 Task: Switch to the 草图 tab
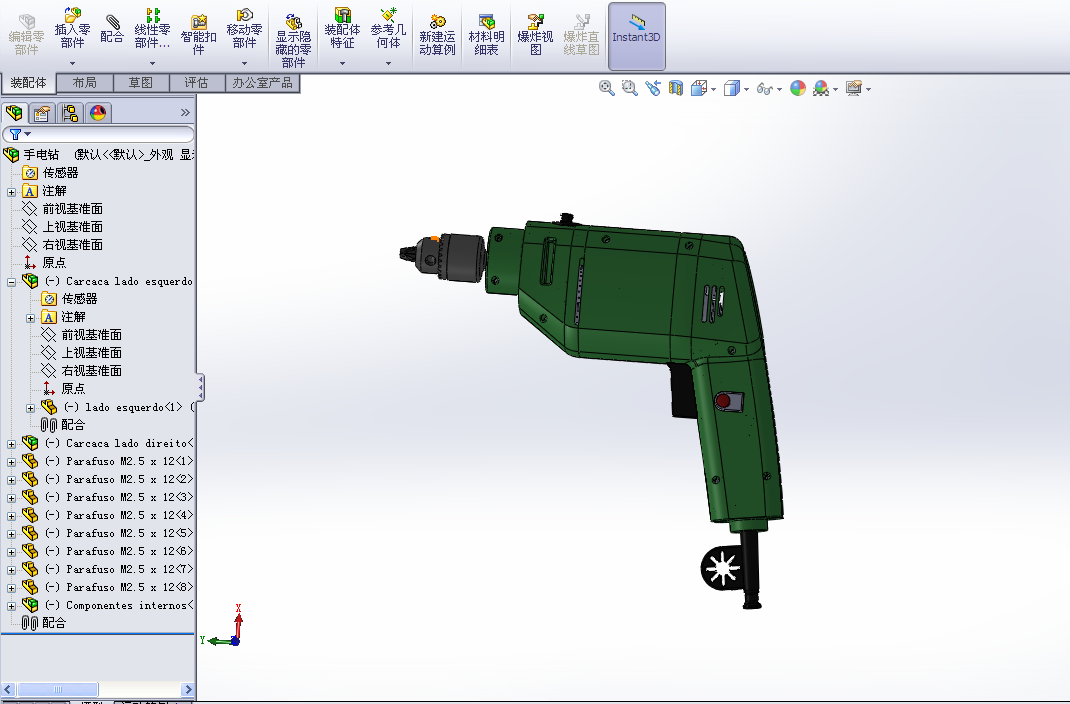141,83
